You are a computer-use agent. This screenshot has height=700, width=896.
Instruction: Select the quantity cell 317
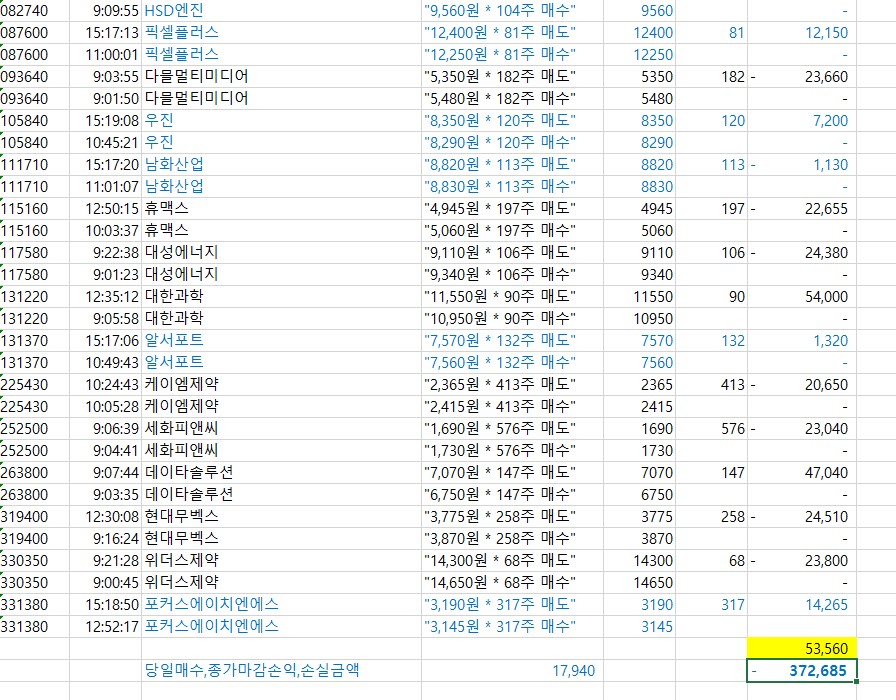click(711, 605)
